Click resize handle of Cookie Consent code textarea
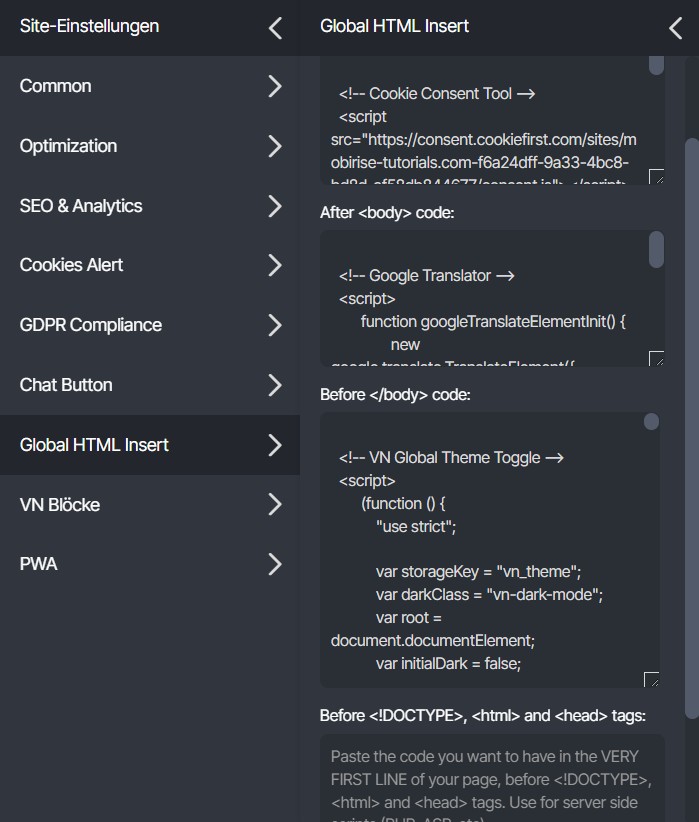699x822 pixels. 657,177
